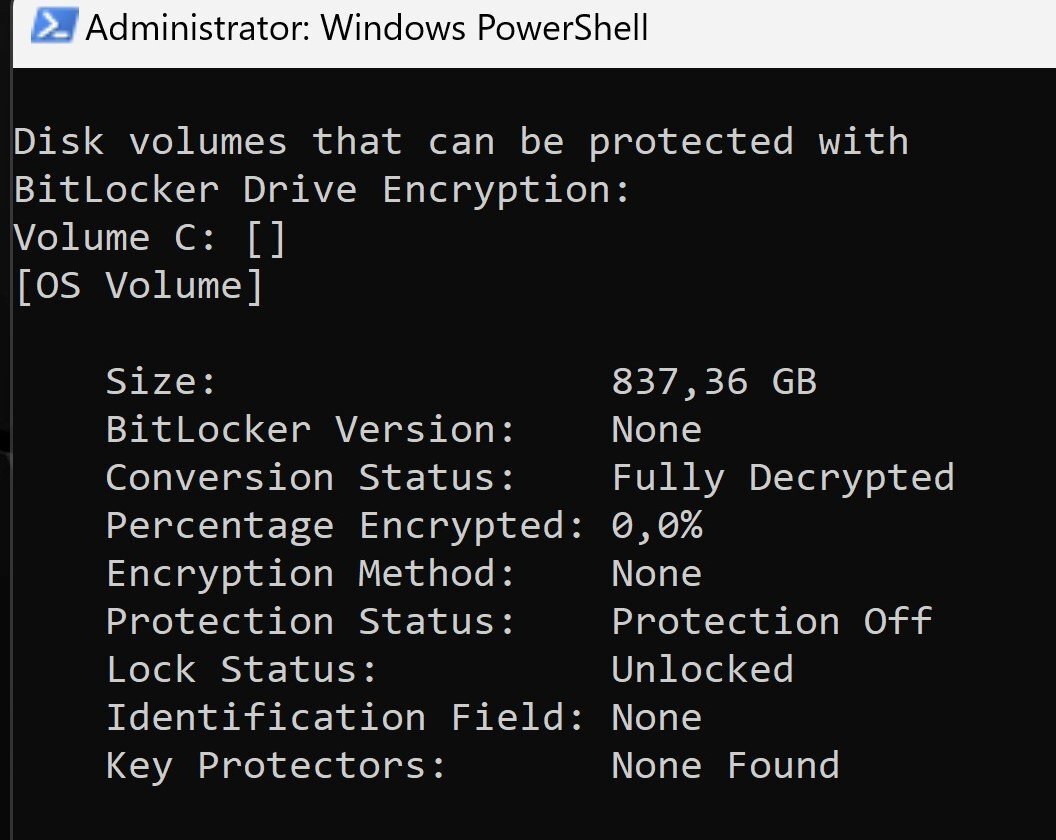Screen dimensions: 1056x840
Task: Click the 'Key Protectors:' label
Action: 276,767
